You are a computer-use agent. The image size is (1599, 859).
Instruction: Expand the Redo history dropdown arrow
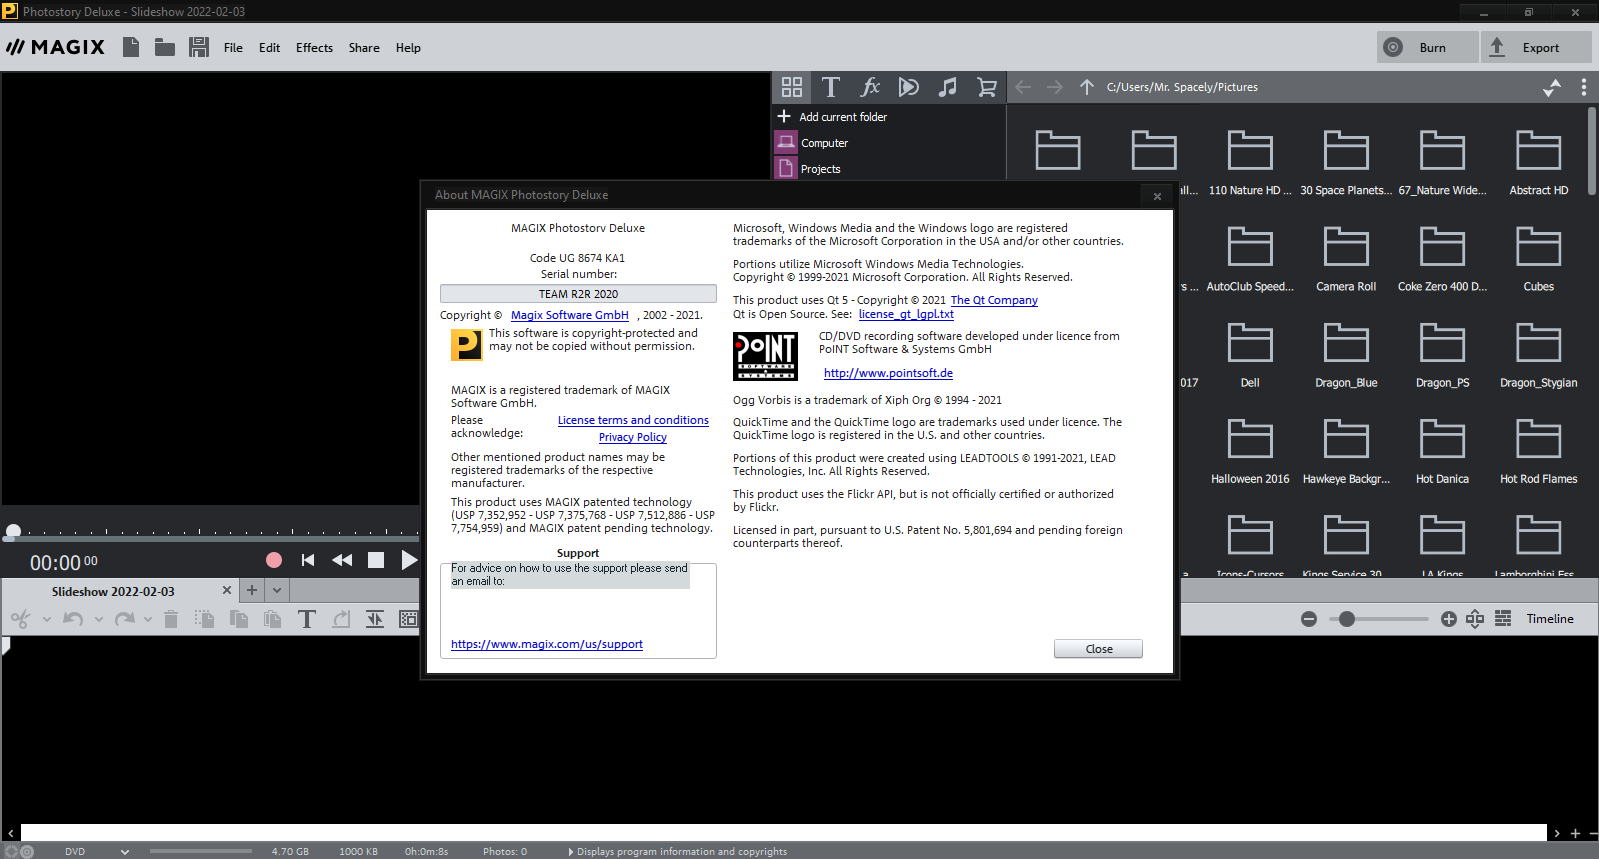click(148, 620)
